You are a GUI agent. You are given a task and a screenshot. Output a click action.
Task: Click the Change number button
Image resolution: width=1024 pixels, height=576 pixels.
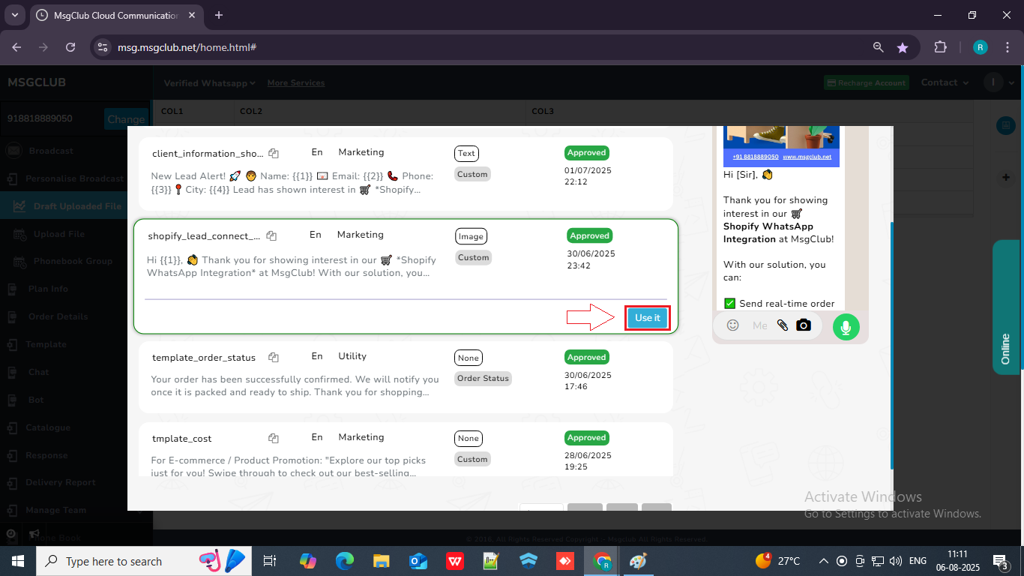(x=126, y=119)
